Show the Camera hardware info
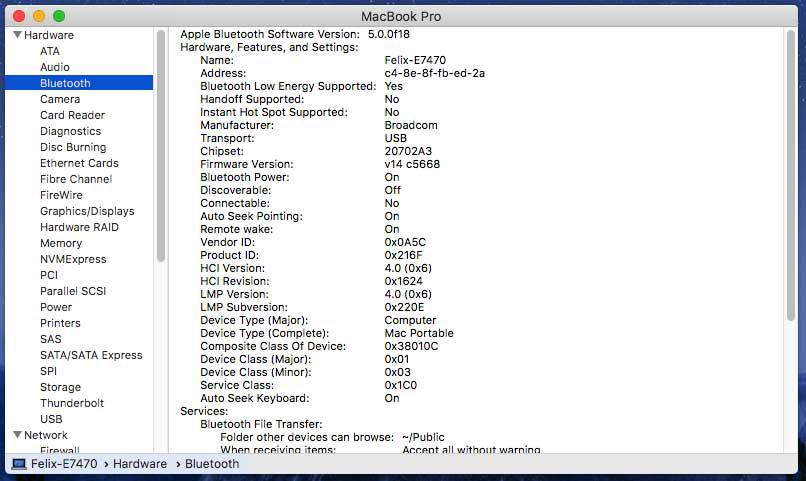Screen dimensions: 806x481 click(x=60, y=99)
